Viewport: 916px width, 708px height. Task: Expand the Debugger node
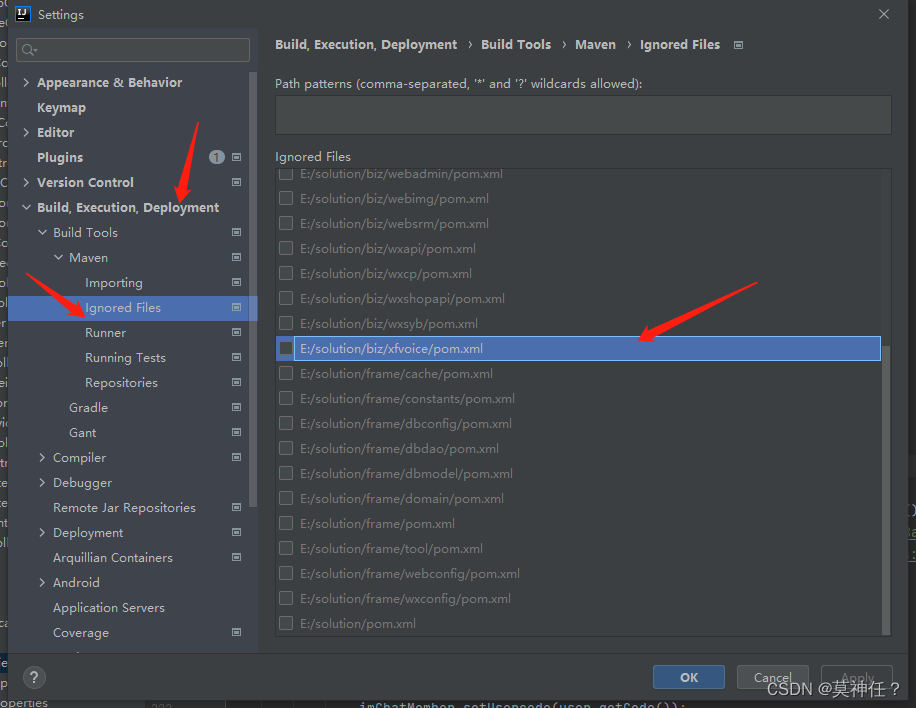(42, 483)
